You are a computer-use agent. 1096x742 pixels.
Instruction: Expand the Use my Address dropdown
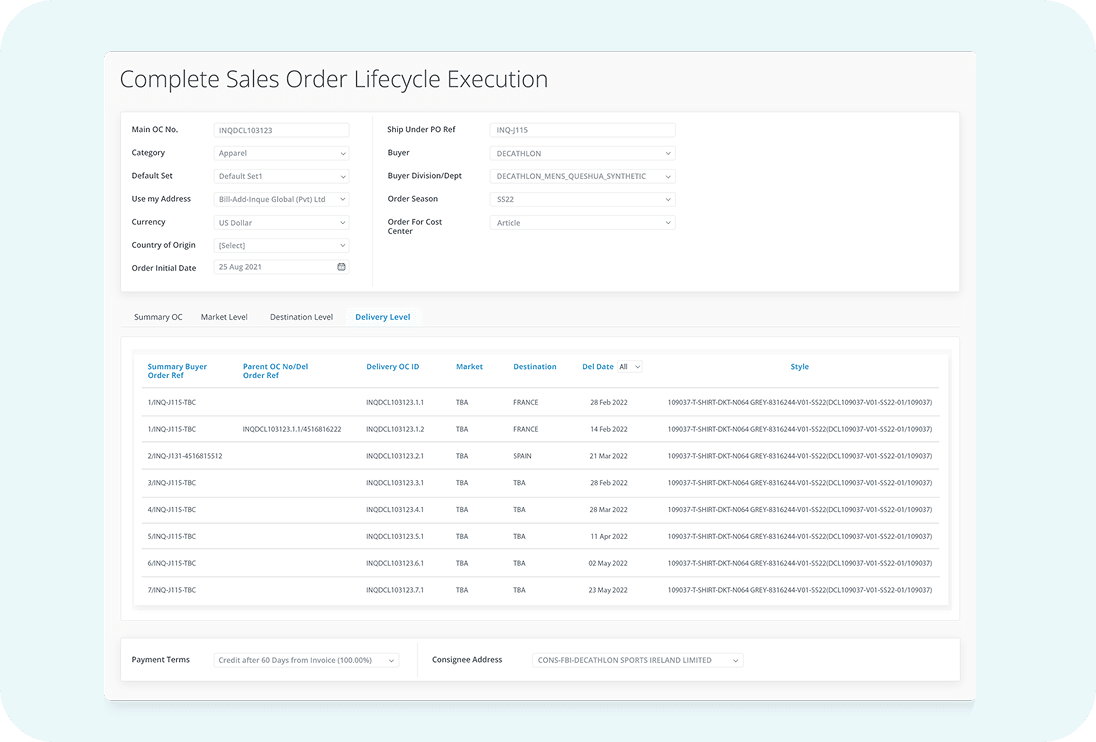pyautogui.click(x=282, y=200)
